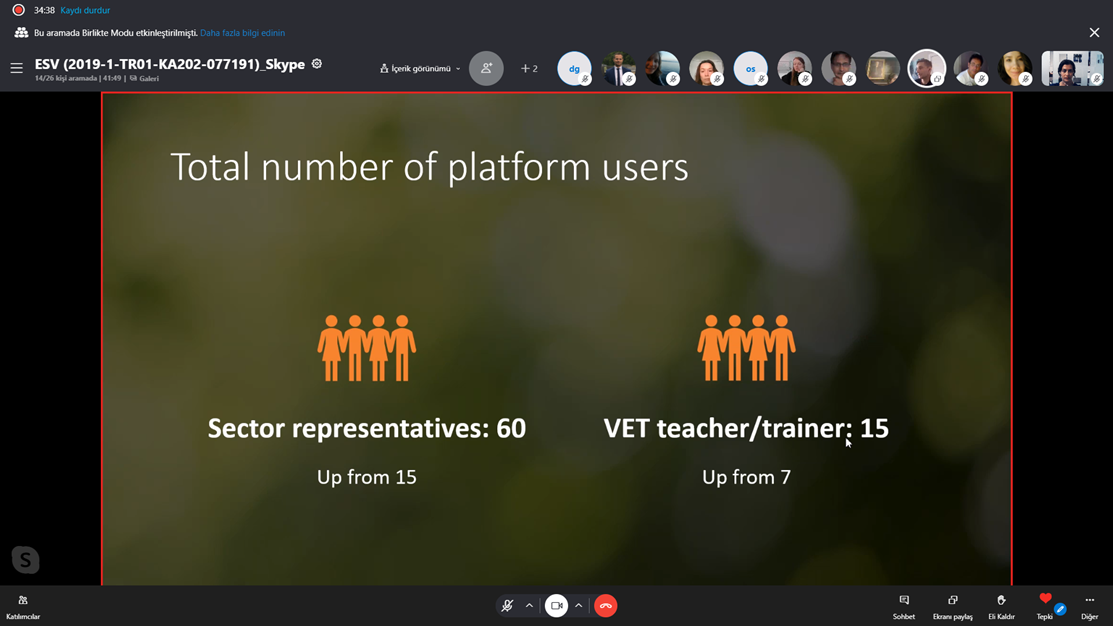Toggle the video camera button
Viewport: 1113px width, 626px height.
pyautogui.click(x=556, y=606)
